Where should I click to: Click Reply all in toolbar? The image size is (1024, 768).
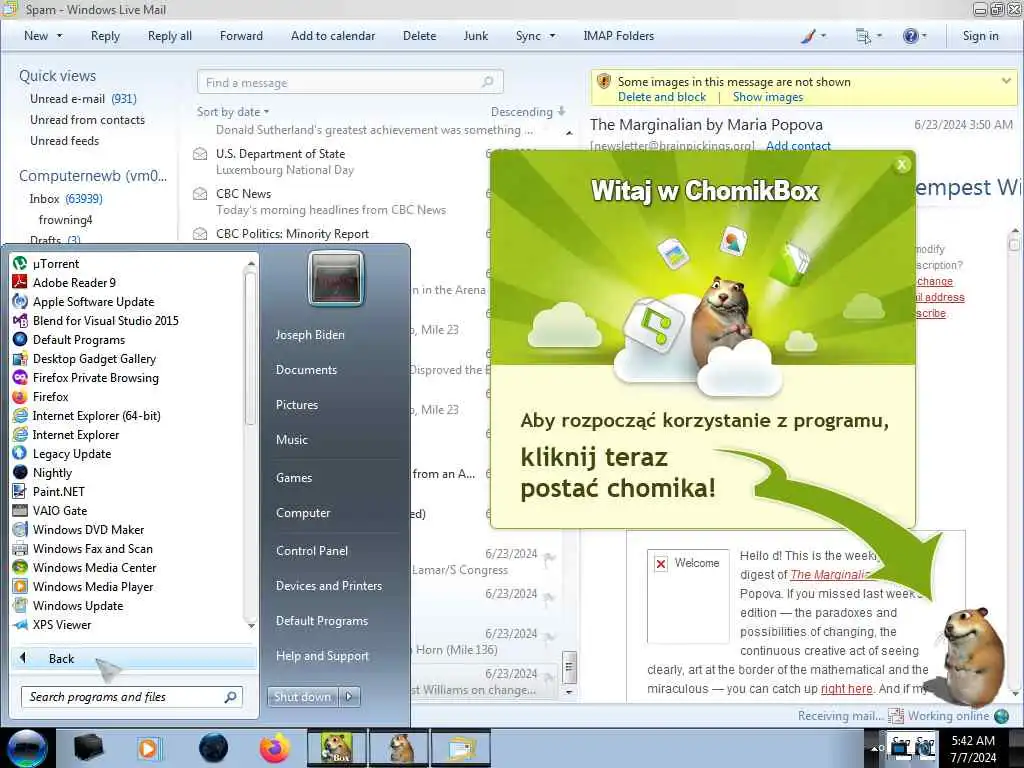(x=170, y=36)
